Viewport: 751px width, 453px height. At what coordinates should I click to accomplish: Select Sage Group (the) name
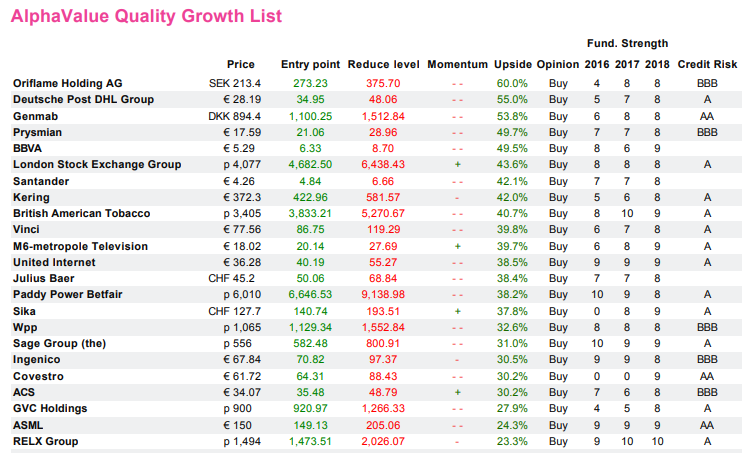59,343
